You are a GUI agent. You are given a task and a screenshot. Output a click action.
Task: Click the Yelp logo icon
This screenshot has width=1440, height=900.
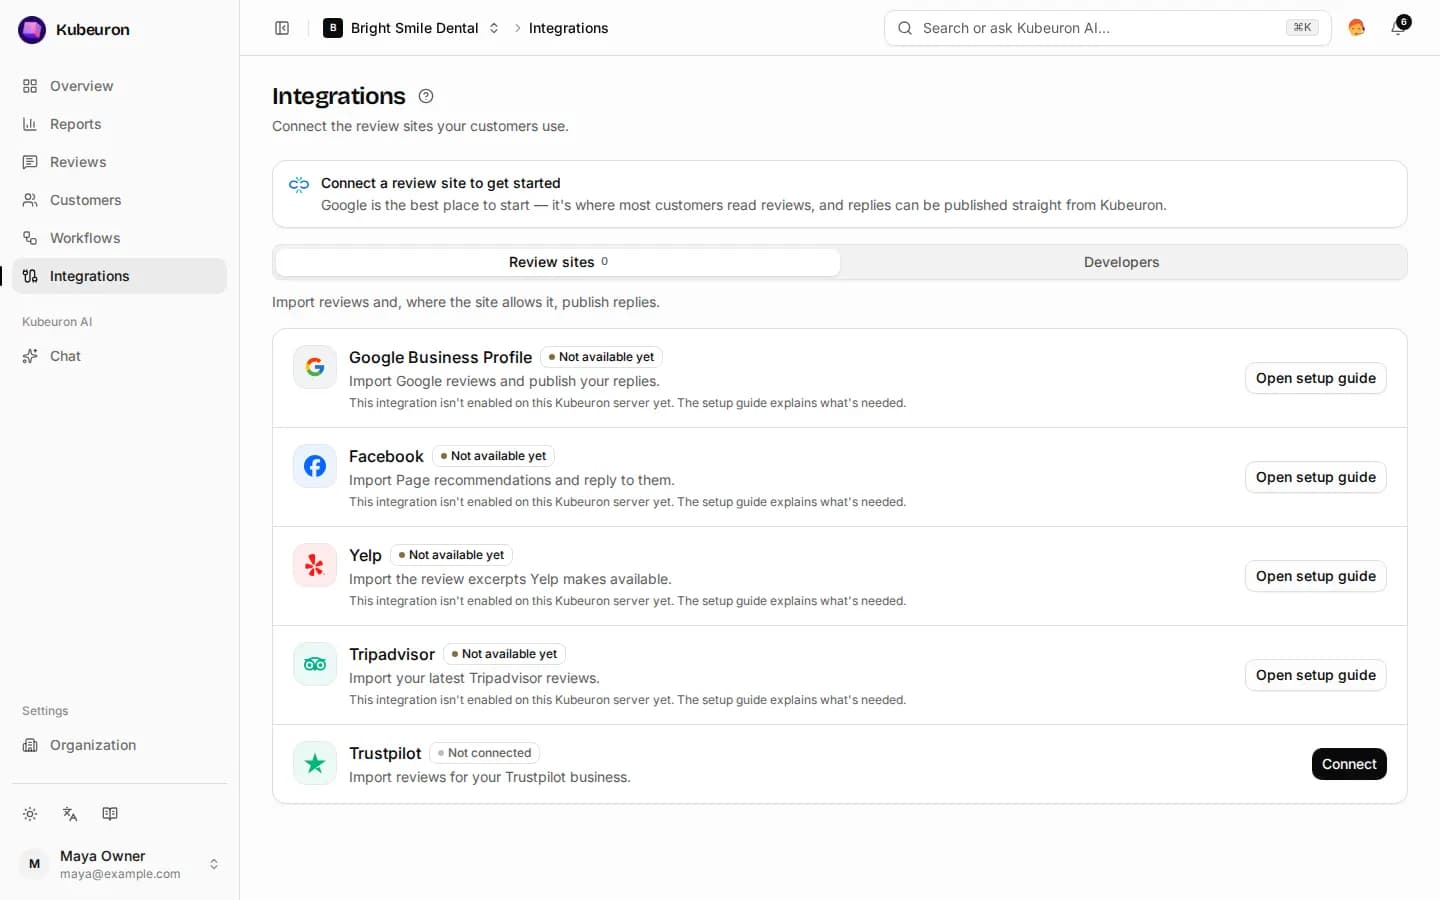(x=315, y=565)
